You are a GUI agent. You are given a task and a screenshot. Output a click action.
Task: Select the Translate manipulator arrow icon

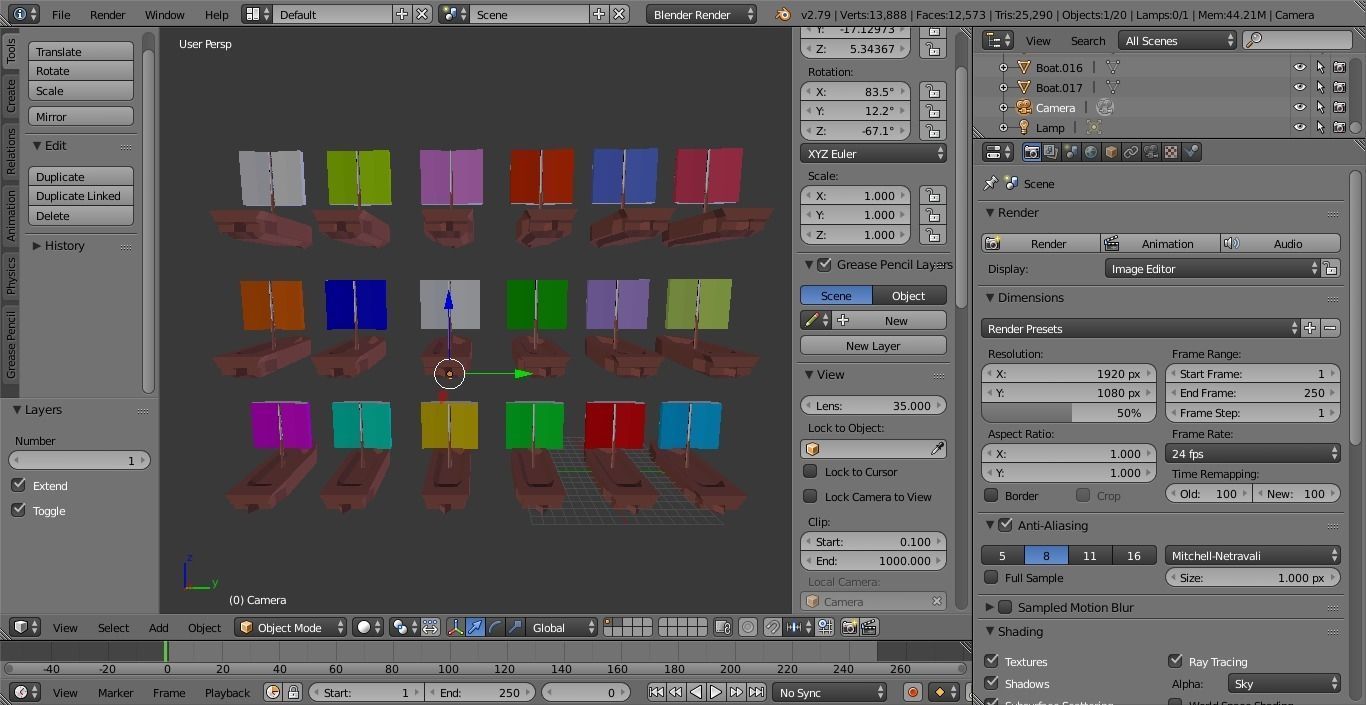click(x=475, y=627)
